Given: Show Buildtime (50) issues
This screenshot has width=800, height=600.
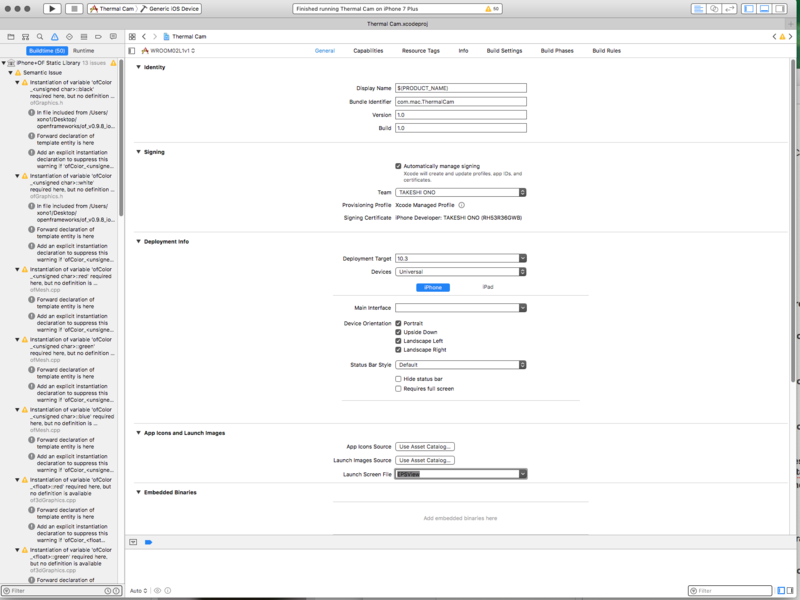Looking at the screenshot, I should (x=47, y=51).
